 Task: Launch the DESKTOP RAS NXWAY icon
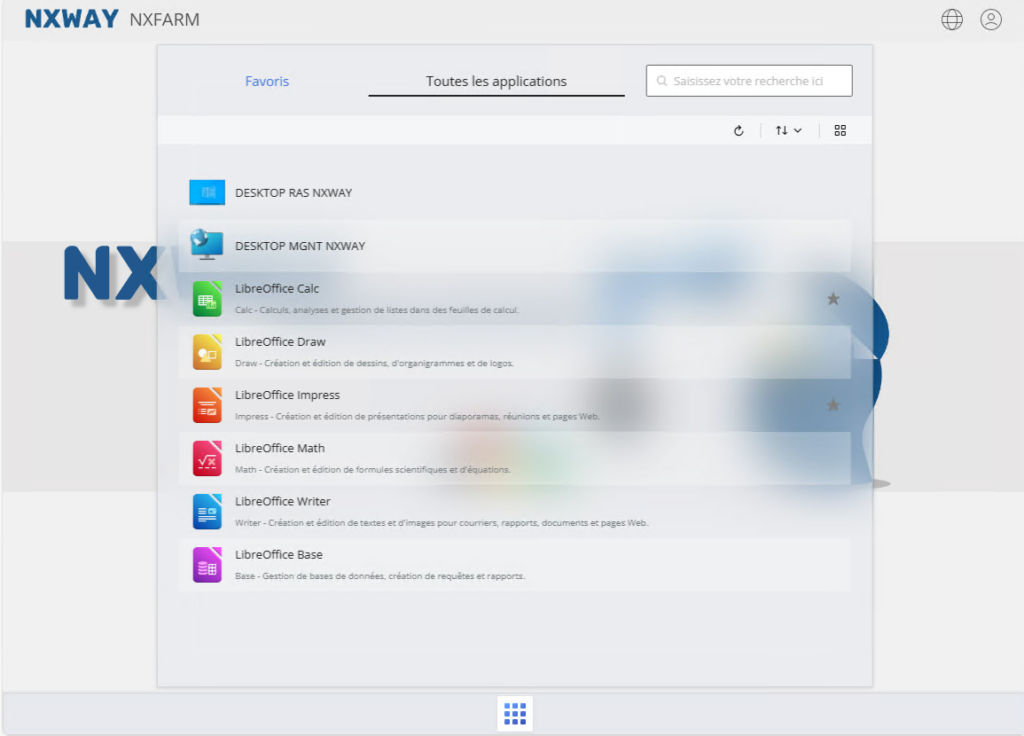tap(207, 193)
